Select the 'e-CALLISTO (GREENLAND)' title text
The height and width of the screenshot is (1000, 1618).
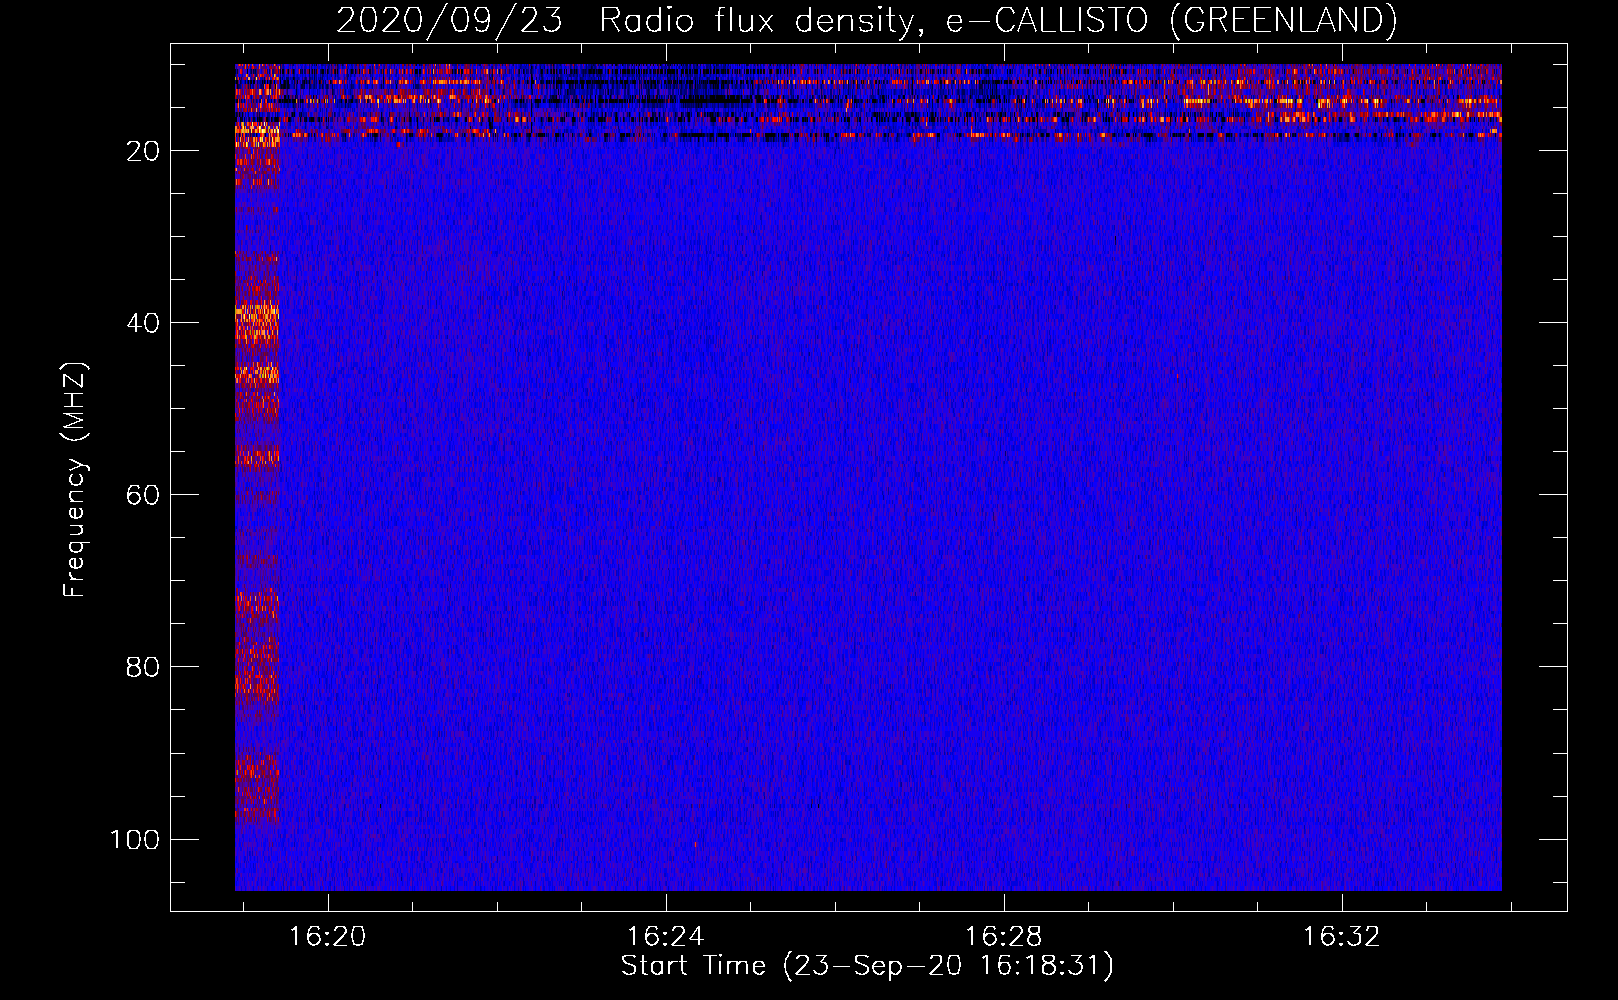1171,20
